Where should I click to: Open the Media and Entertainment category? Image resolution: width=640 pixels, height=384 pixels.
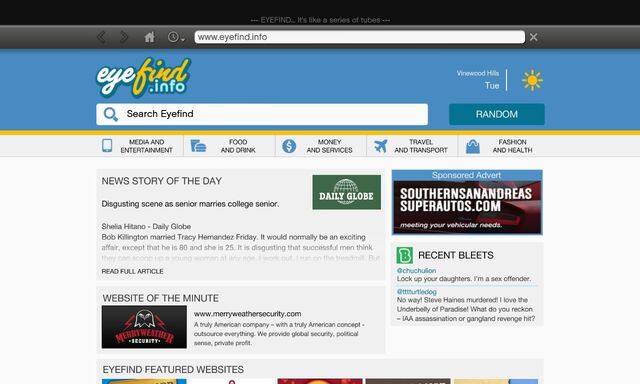click(138, 146)
